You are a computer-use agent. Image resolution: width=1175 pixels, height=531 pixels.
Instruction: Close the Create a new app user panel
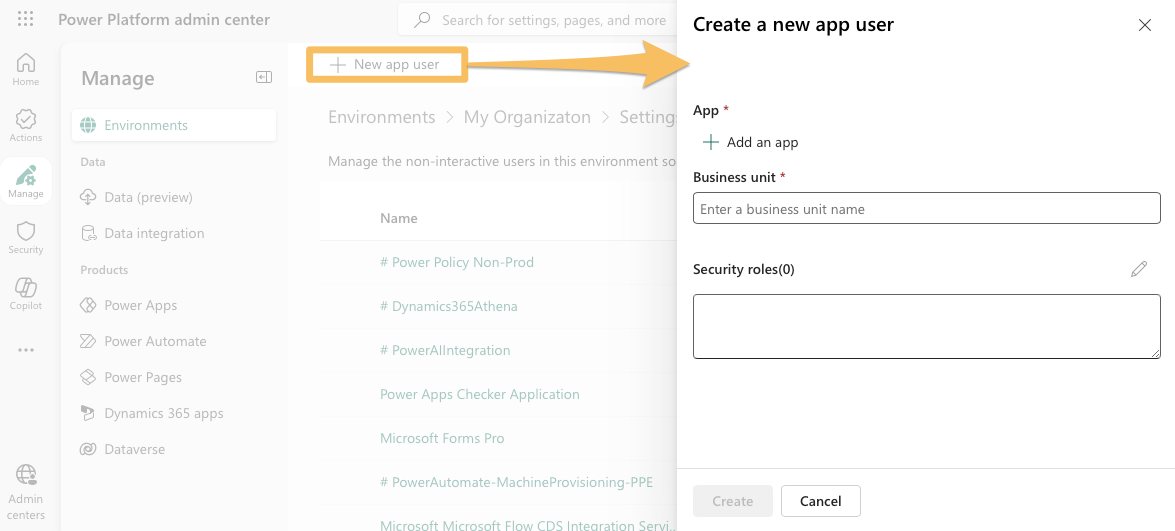[1145, 25]
